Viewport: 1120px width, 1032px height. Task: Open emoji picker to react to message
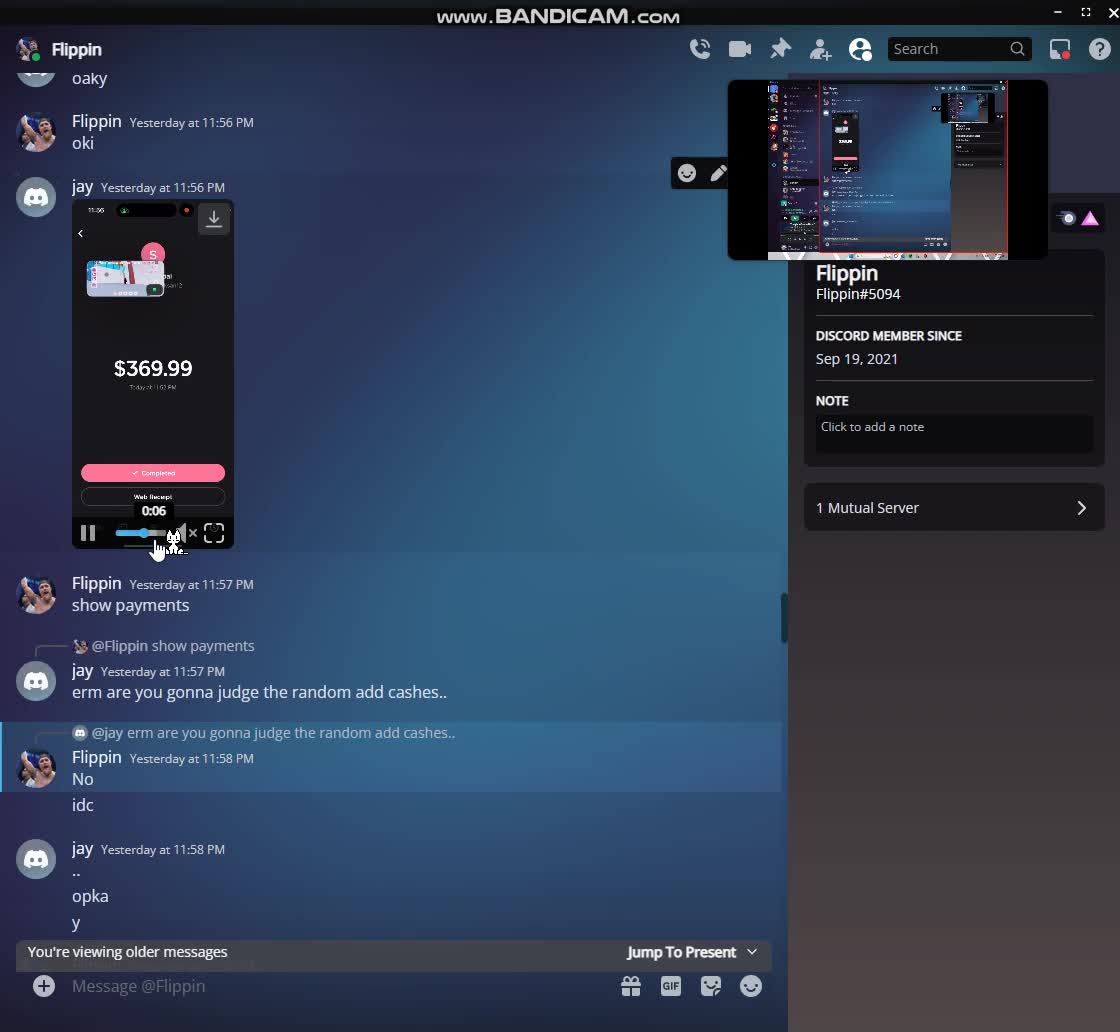(687, 173)
